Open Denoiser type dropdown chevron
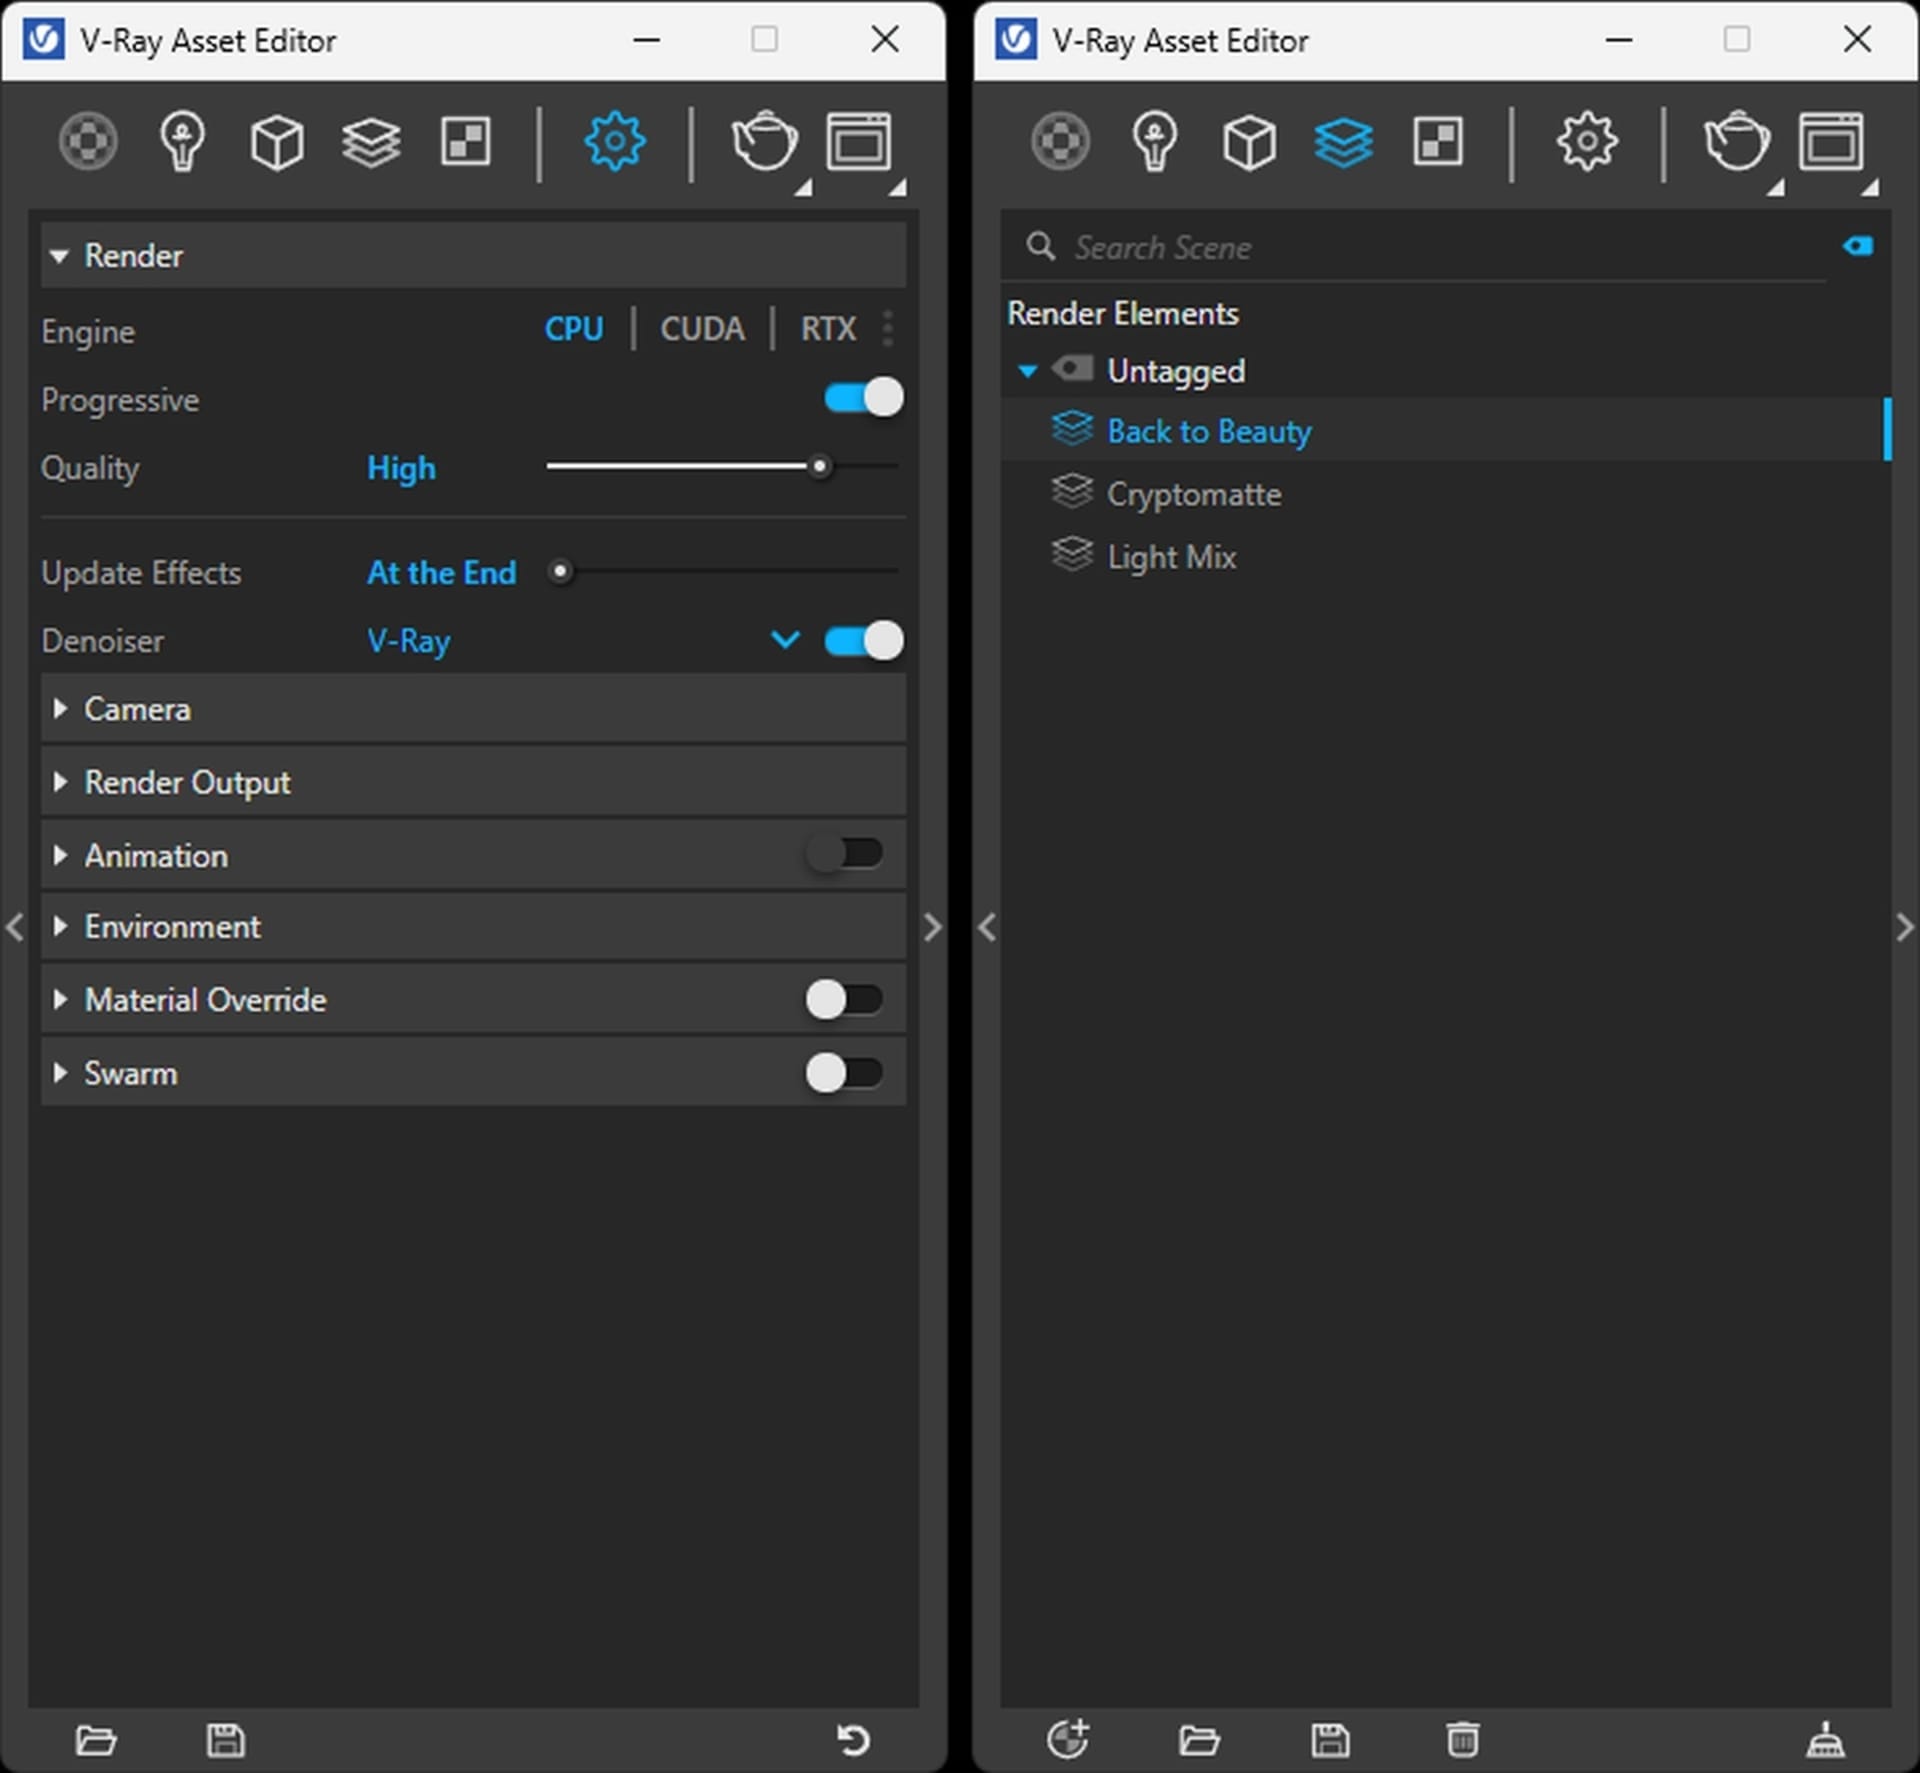Image resolution: width=1920 pixels, height=1773 pixels. coord(785,640)
